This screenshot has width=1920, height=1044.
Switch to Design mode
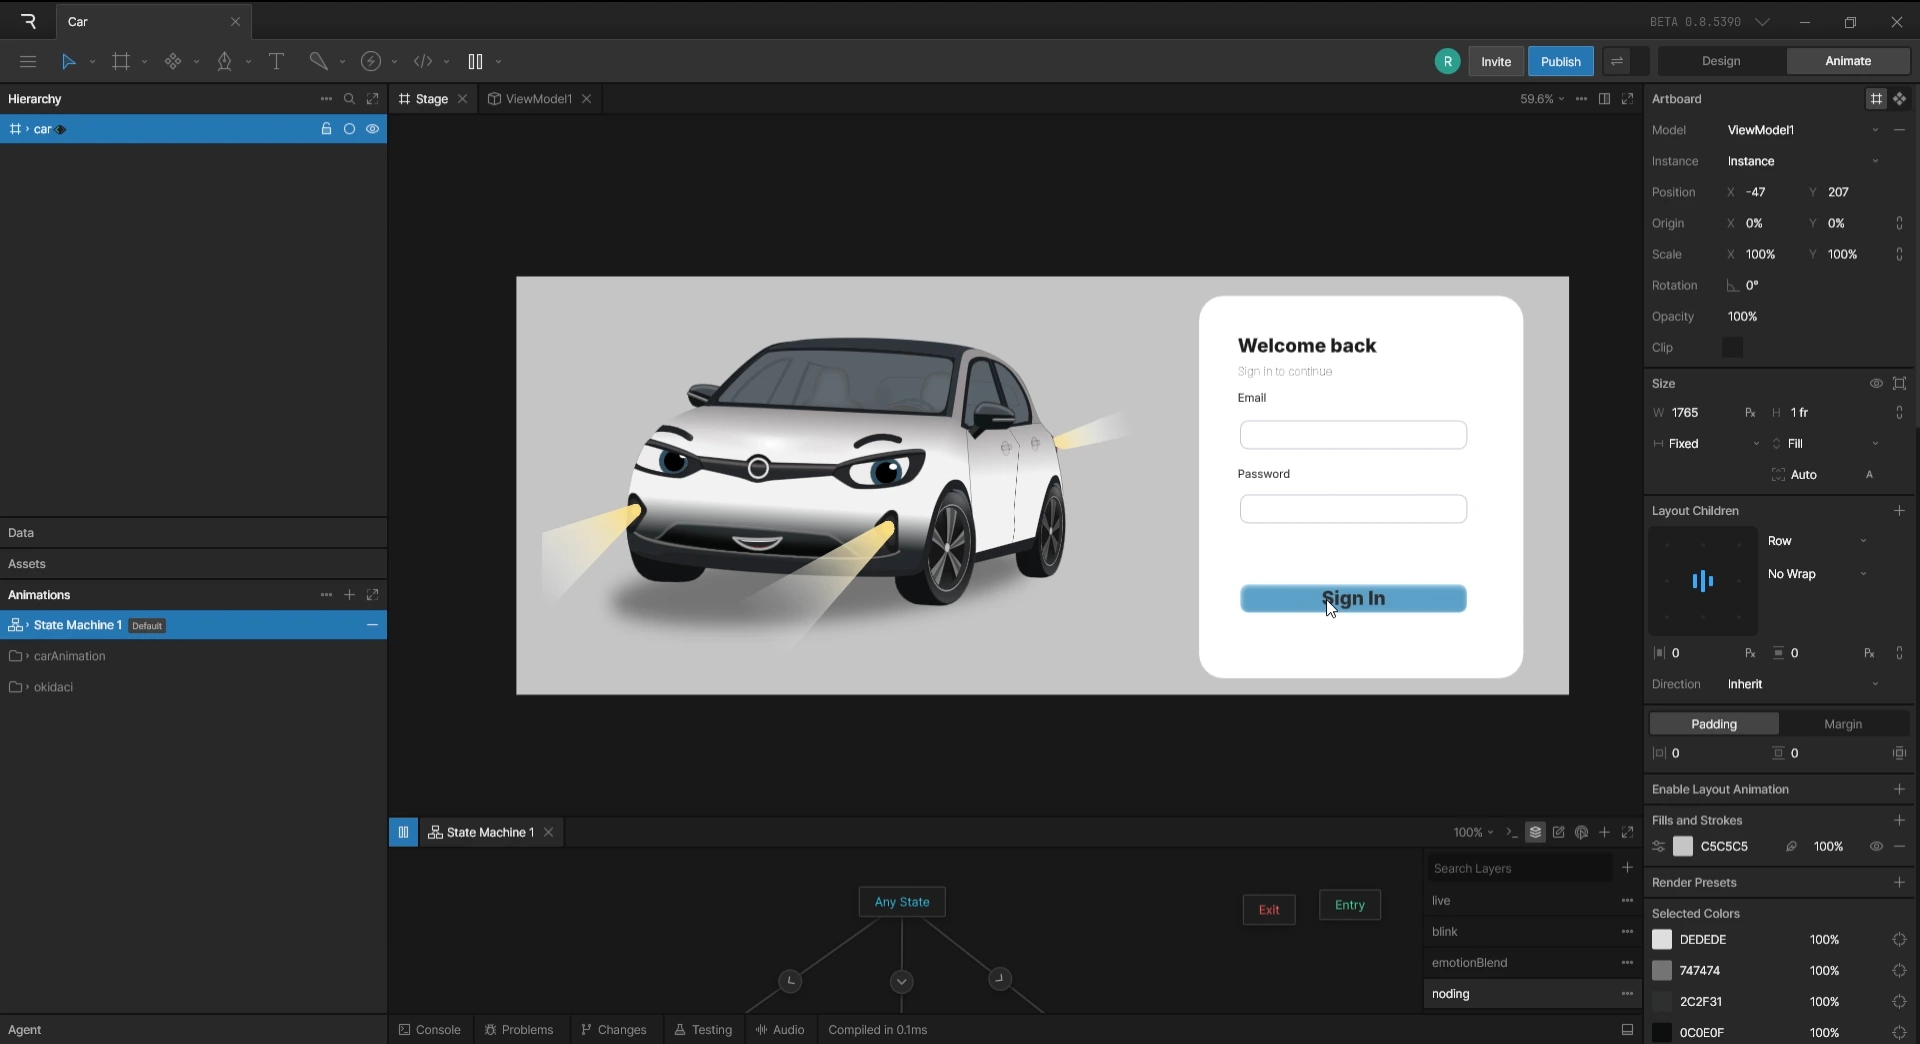click(x=1721, y=61)
